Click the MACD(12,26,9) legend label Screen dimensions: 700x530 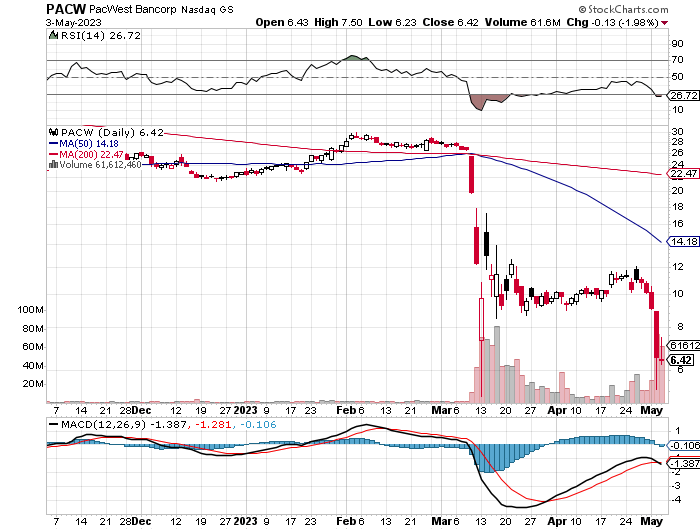tap(103, 425)
